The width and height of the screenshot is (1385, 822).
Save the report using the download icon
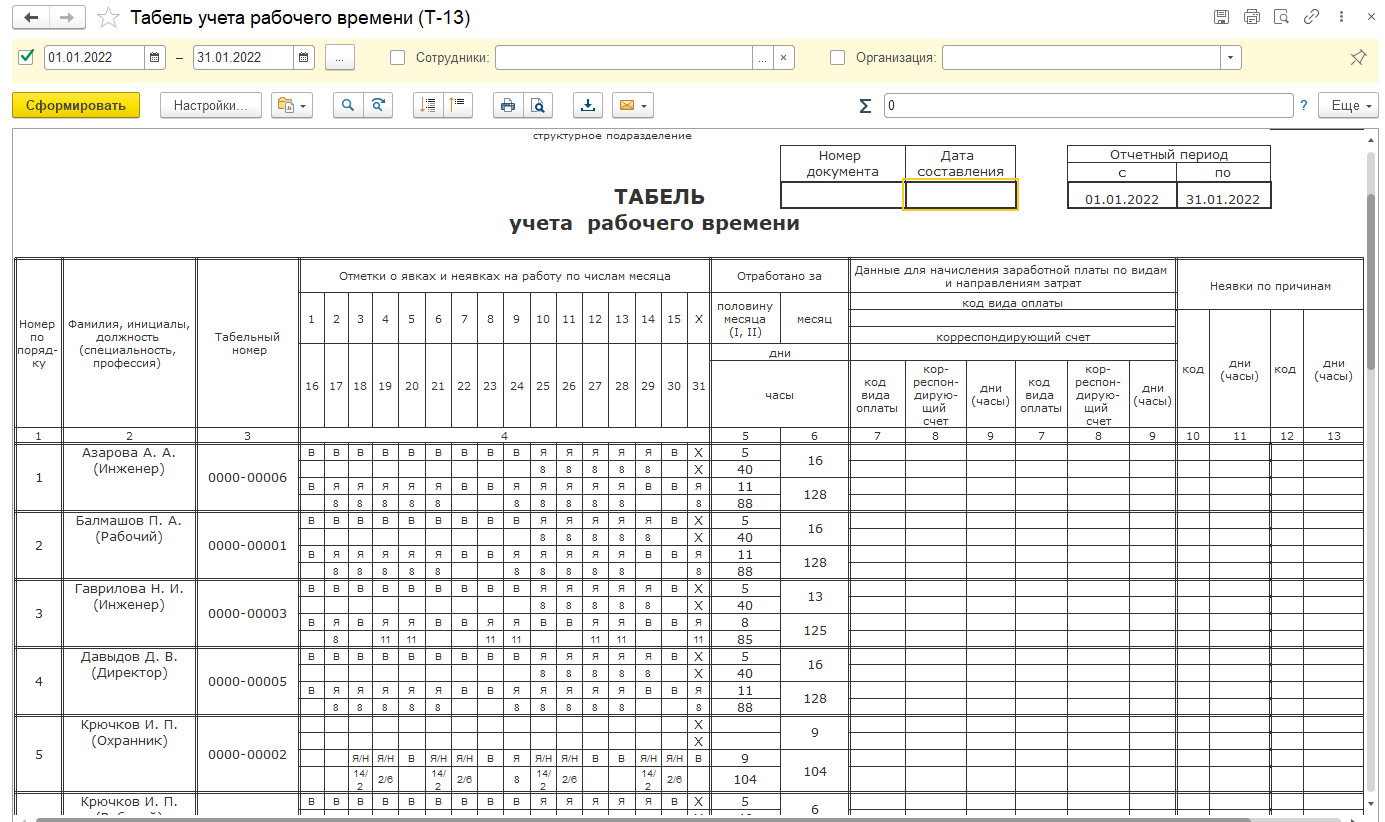(x=588, y=105)
